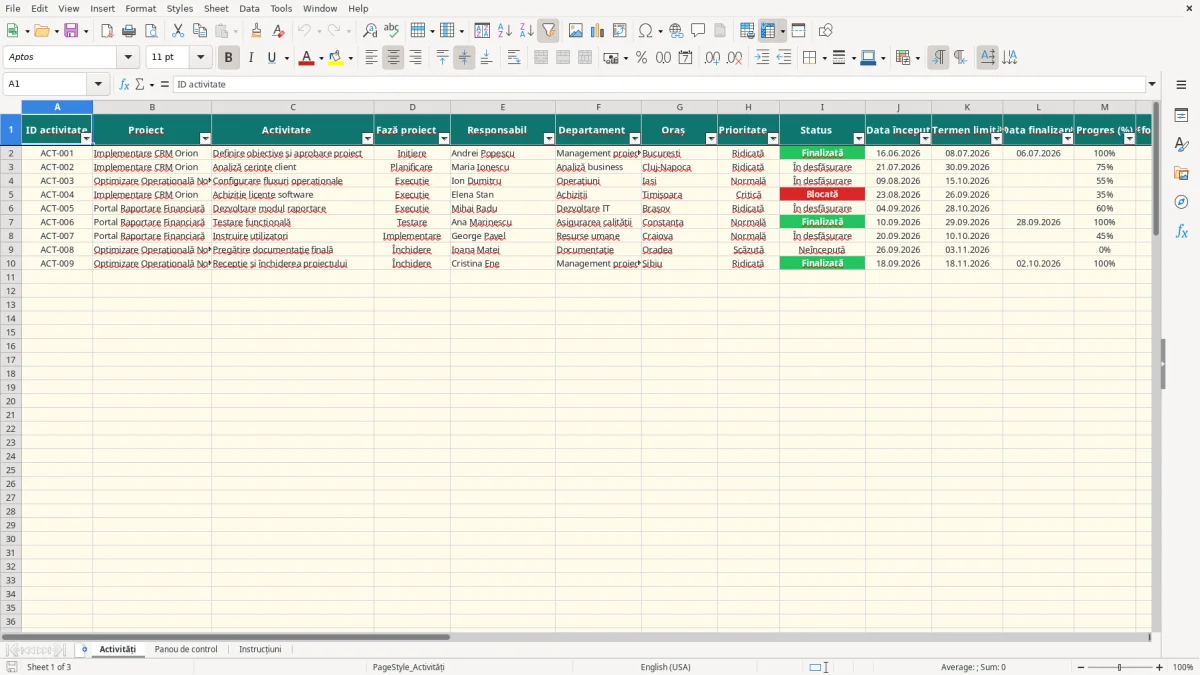The height and width of the screenshot is (675, 1200).
Task: Insert Hyperlink globe icon
Action: click(x=676, y=31)
